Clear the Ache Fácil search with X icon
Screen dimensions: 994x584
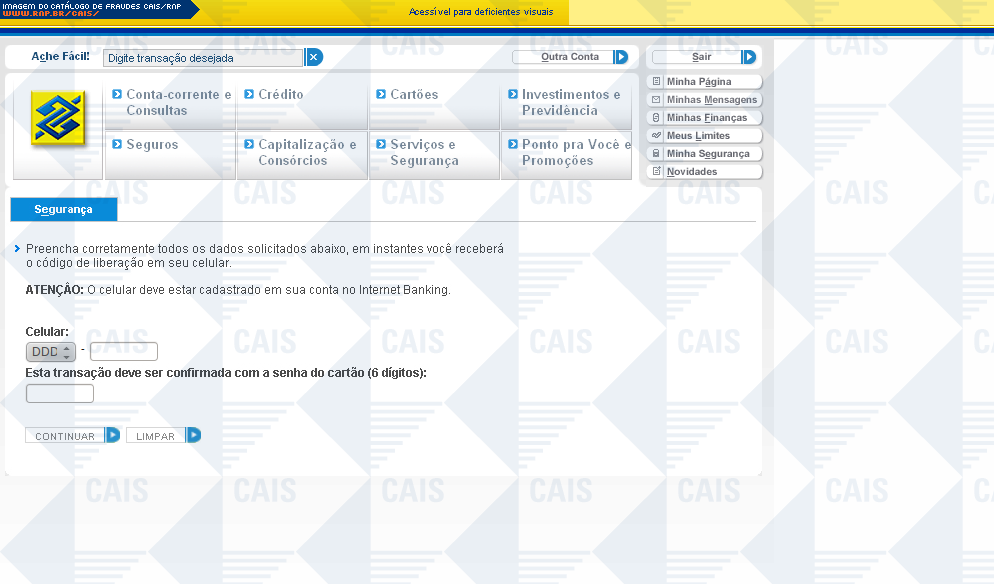tap(314, 58)
